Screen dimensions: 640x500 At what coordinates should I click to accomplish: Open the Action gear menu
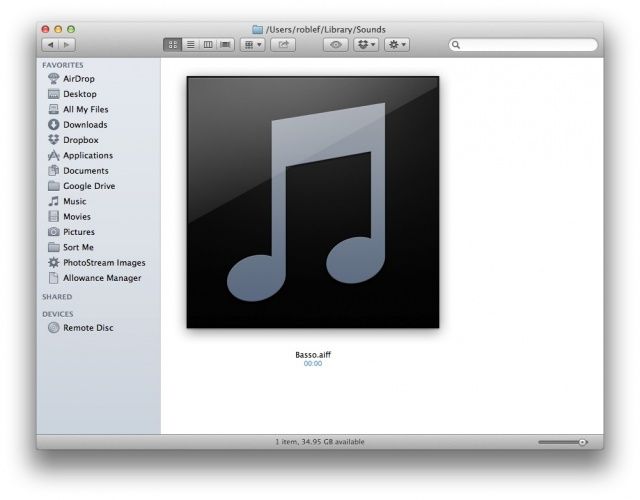coord(397,45)
